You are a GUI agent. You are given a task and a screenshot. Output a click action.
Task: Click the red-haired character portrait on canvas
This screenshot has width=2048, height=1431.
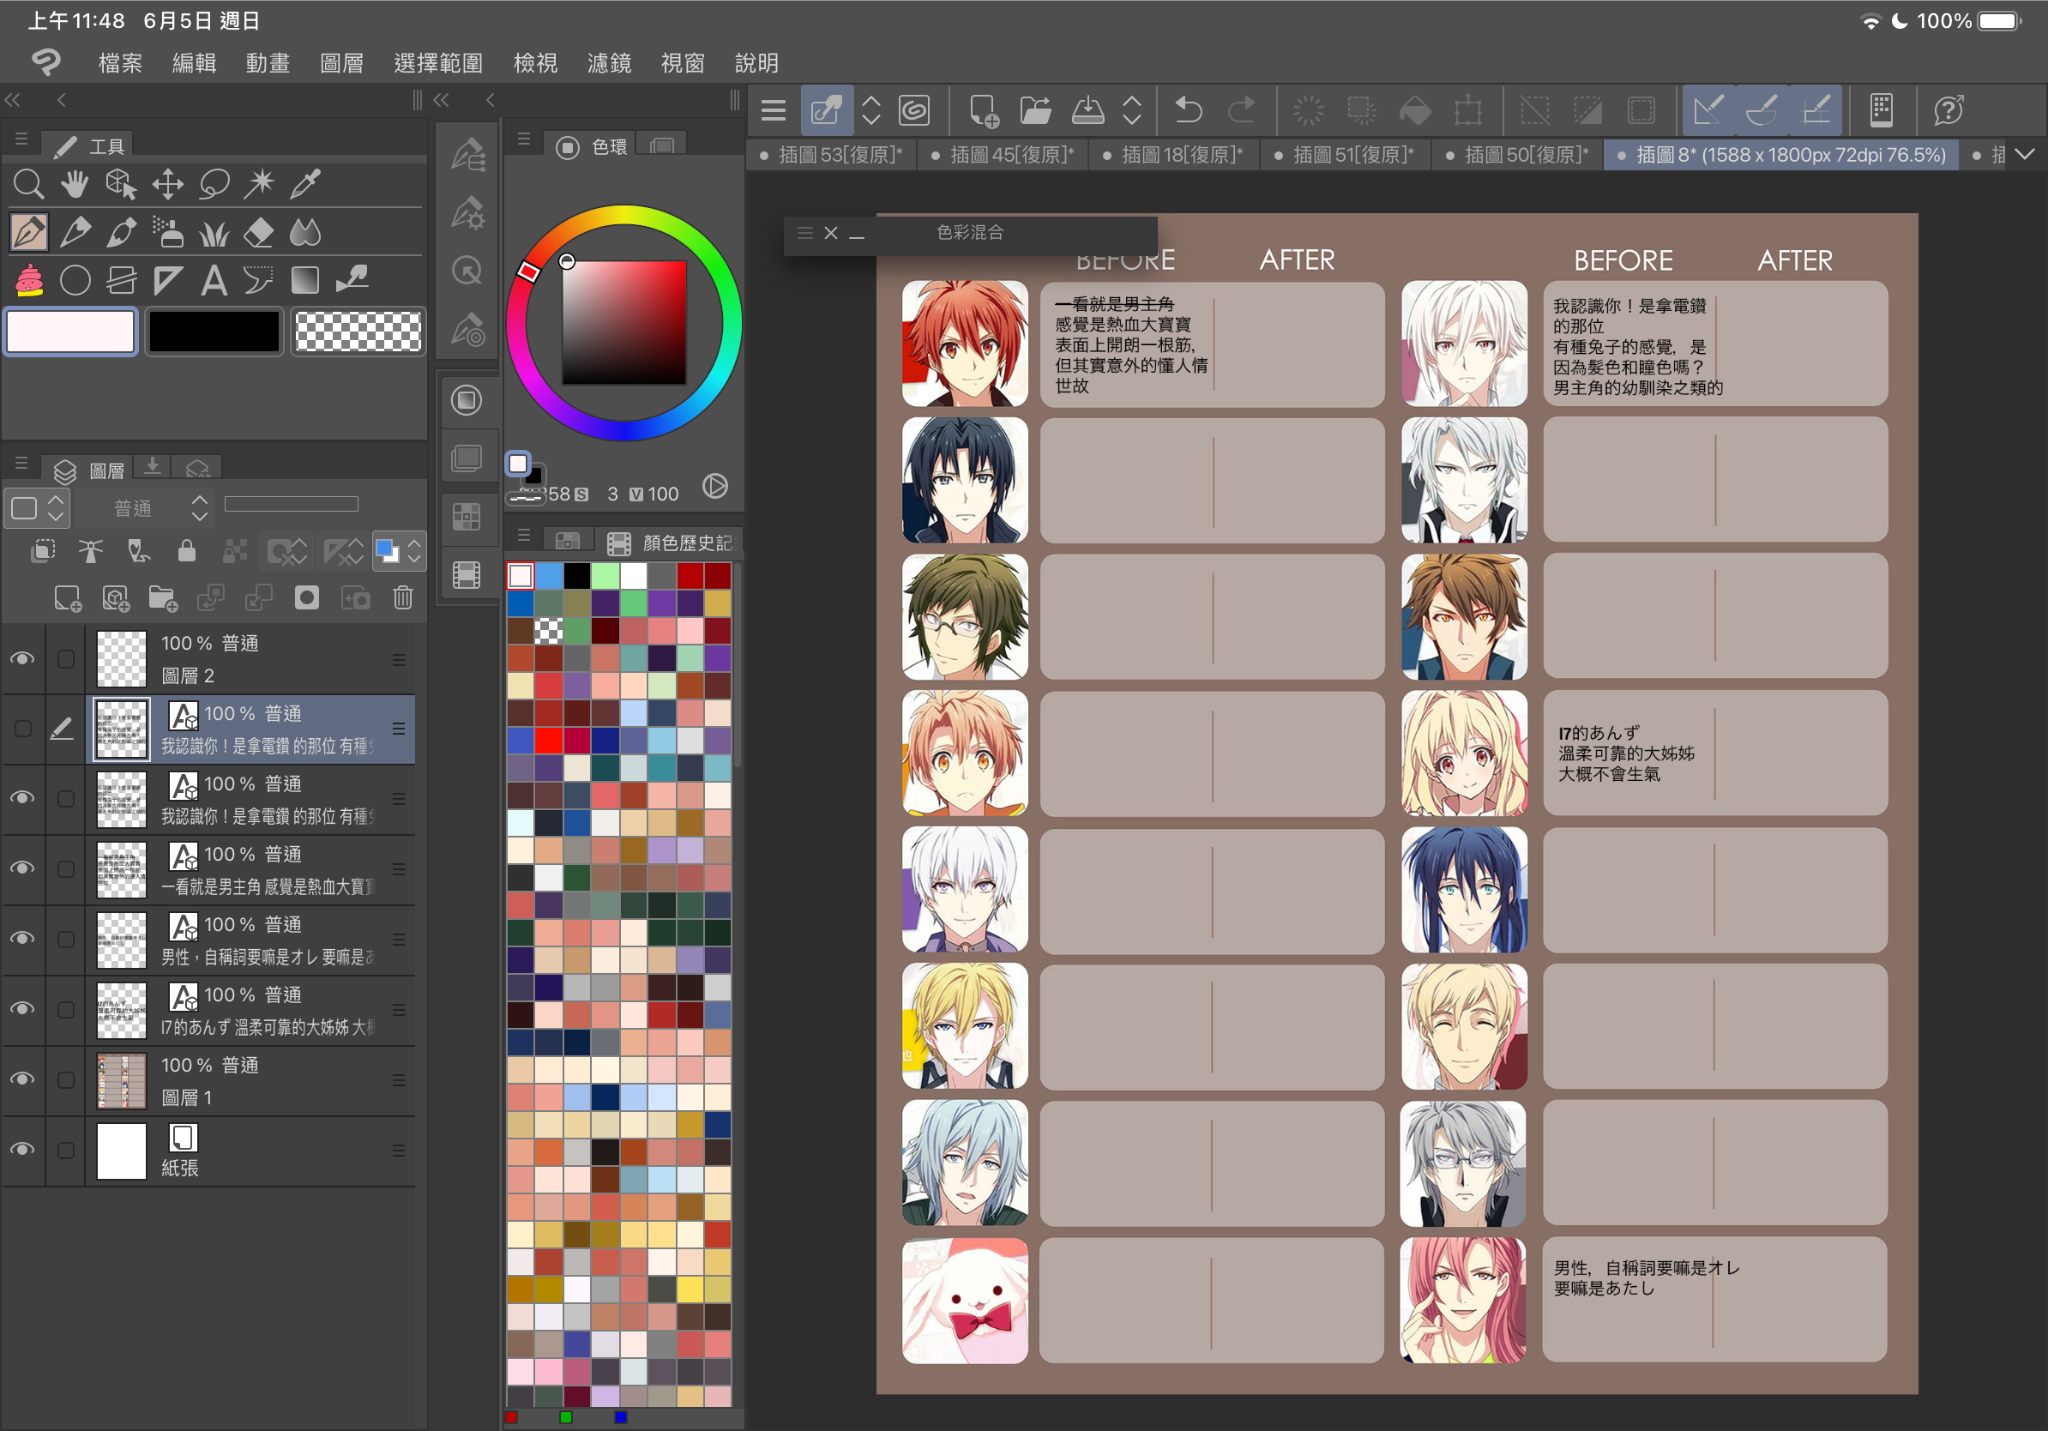(964, 343)
